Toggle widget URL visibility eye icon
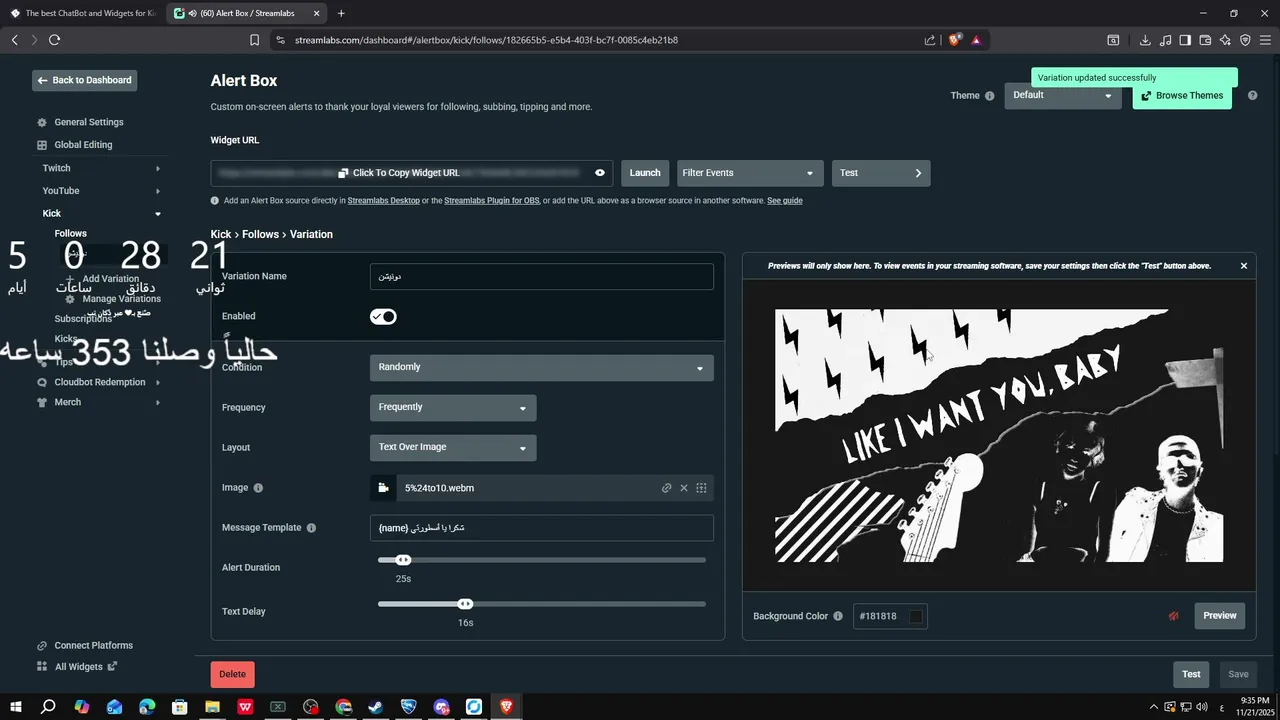1280x720 pixels. (x=600, y=173)
